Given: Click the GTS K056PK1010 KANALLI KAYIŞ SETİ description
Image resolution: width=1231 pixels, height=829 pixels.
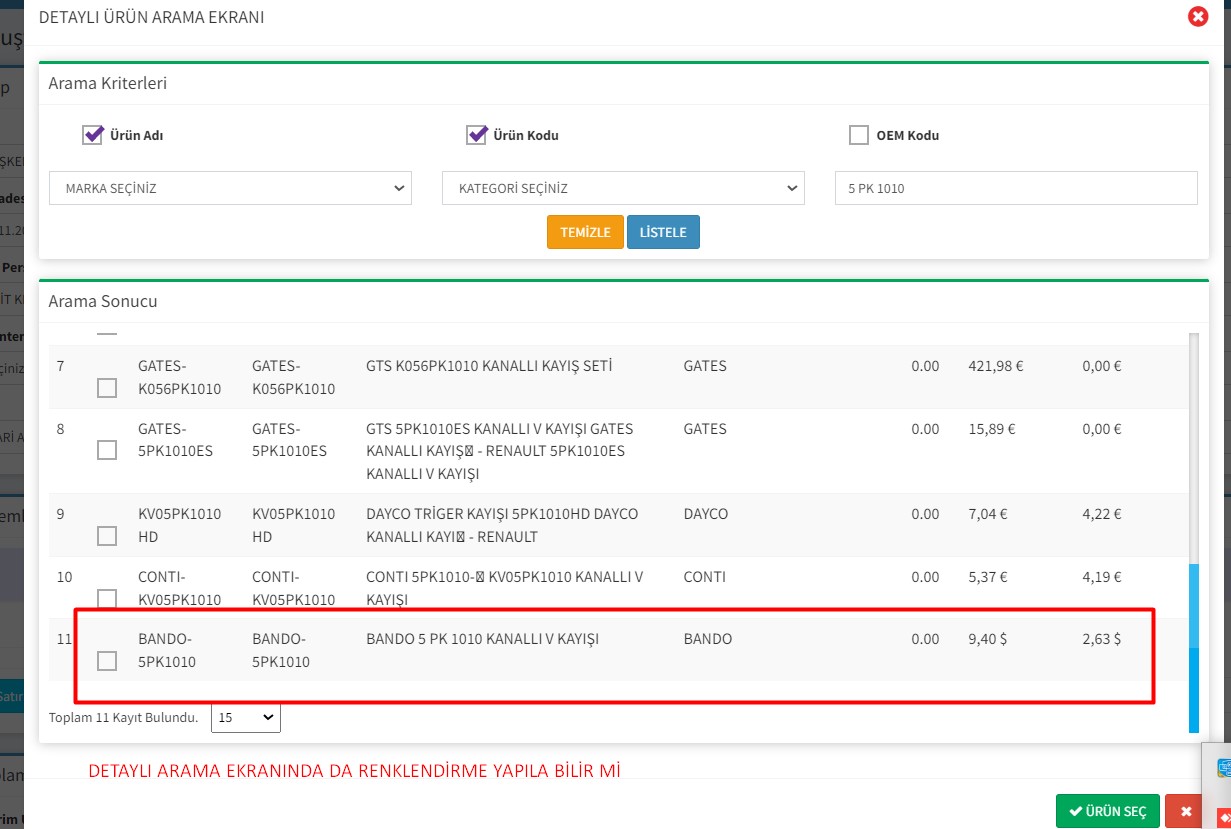Looking at the screenshot, I should [489, 366].
